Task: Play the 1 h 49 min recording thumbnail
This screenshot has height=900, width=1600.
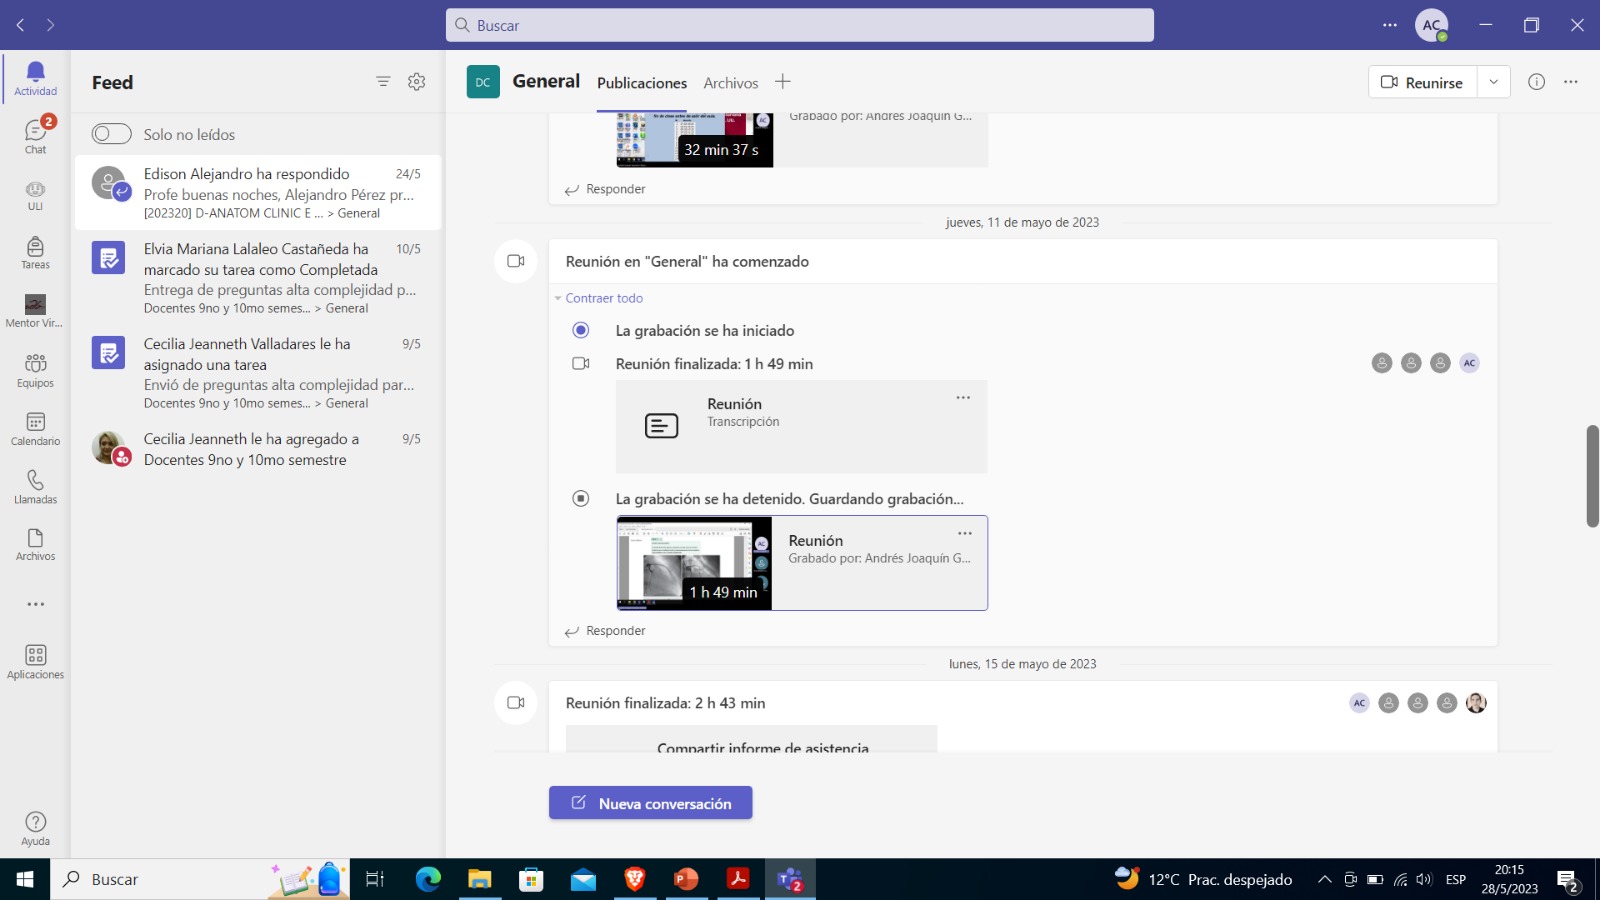Action: point(694,563)
